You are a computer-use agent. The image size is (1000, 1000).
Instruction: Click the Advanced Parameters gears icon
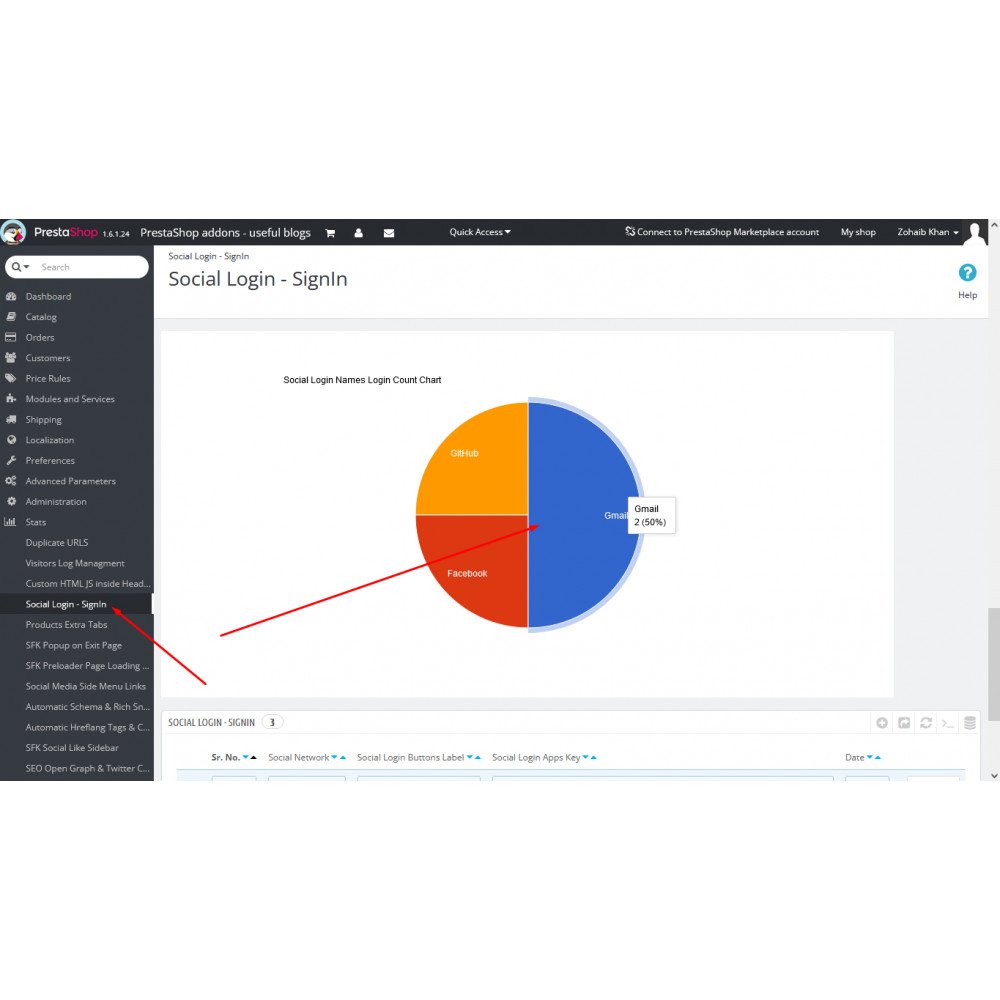tap(11, 480)
